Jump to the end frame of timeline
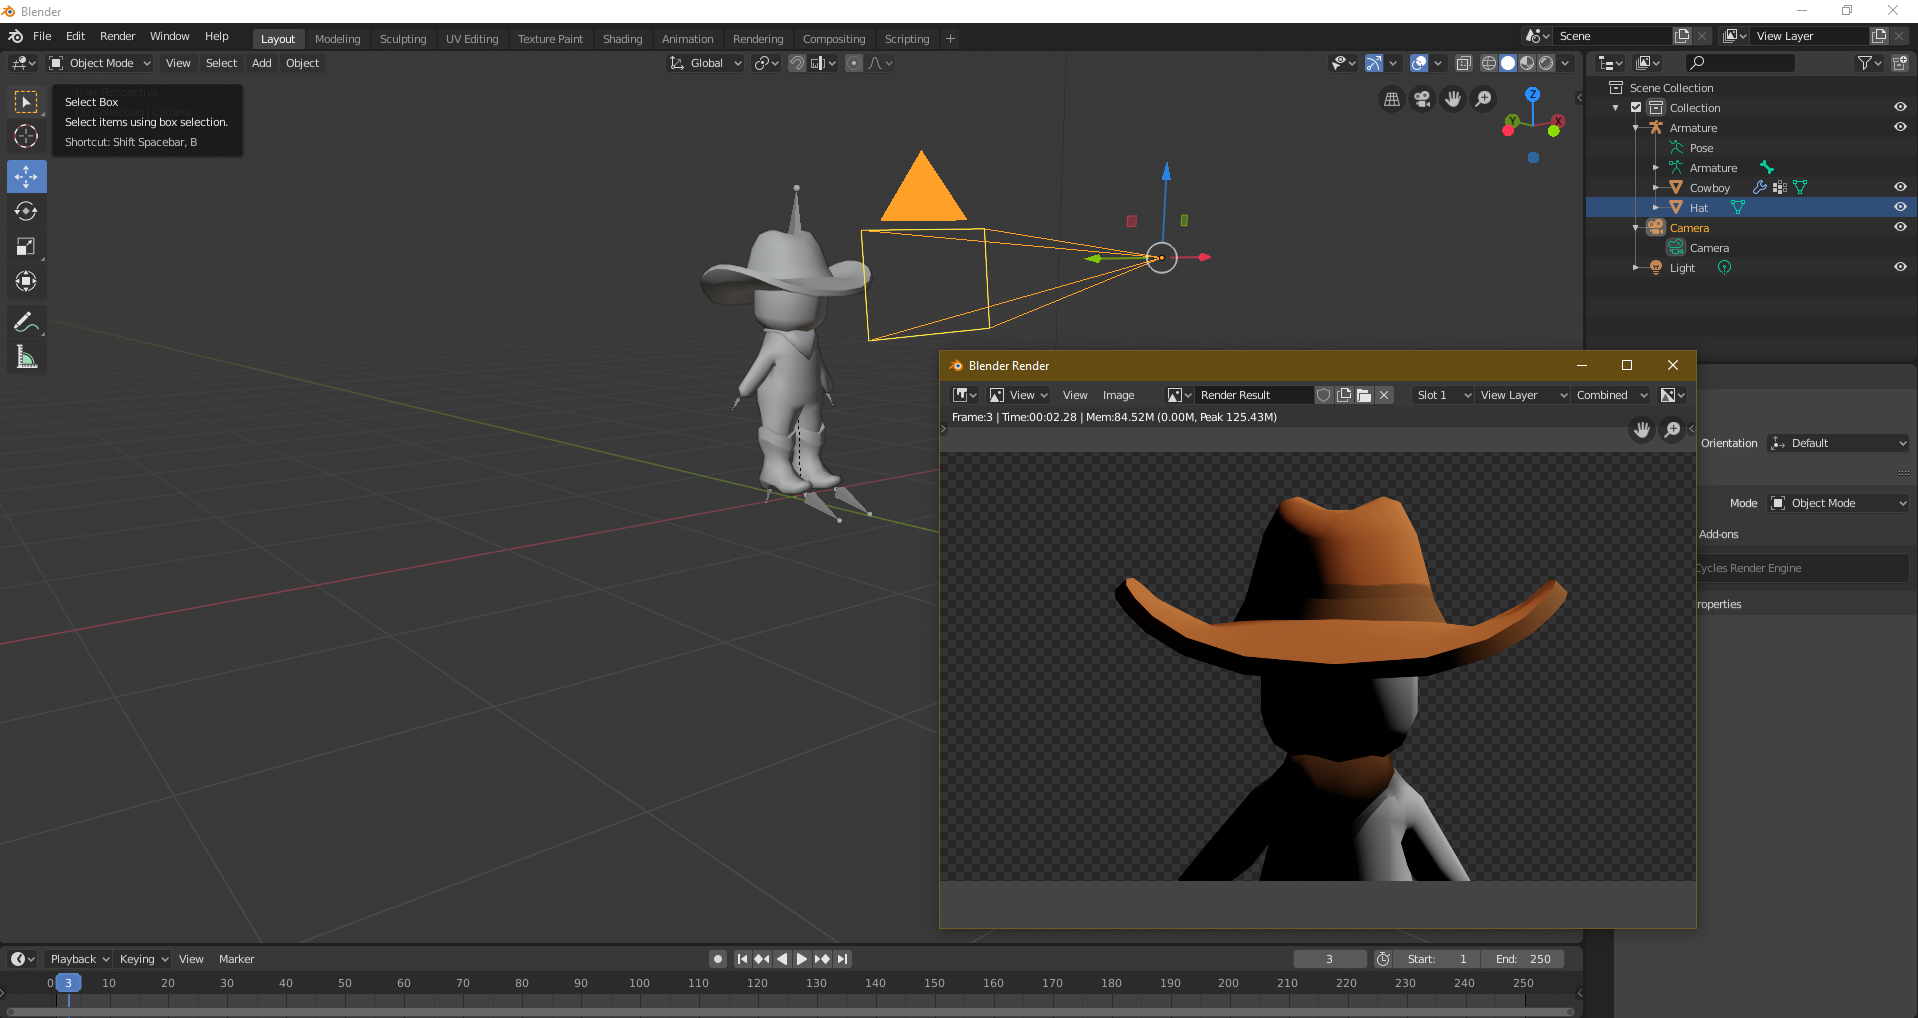1918x1018 pixels. (x=843, y=959)
